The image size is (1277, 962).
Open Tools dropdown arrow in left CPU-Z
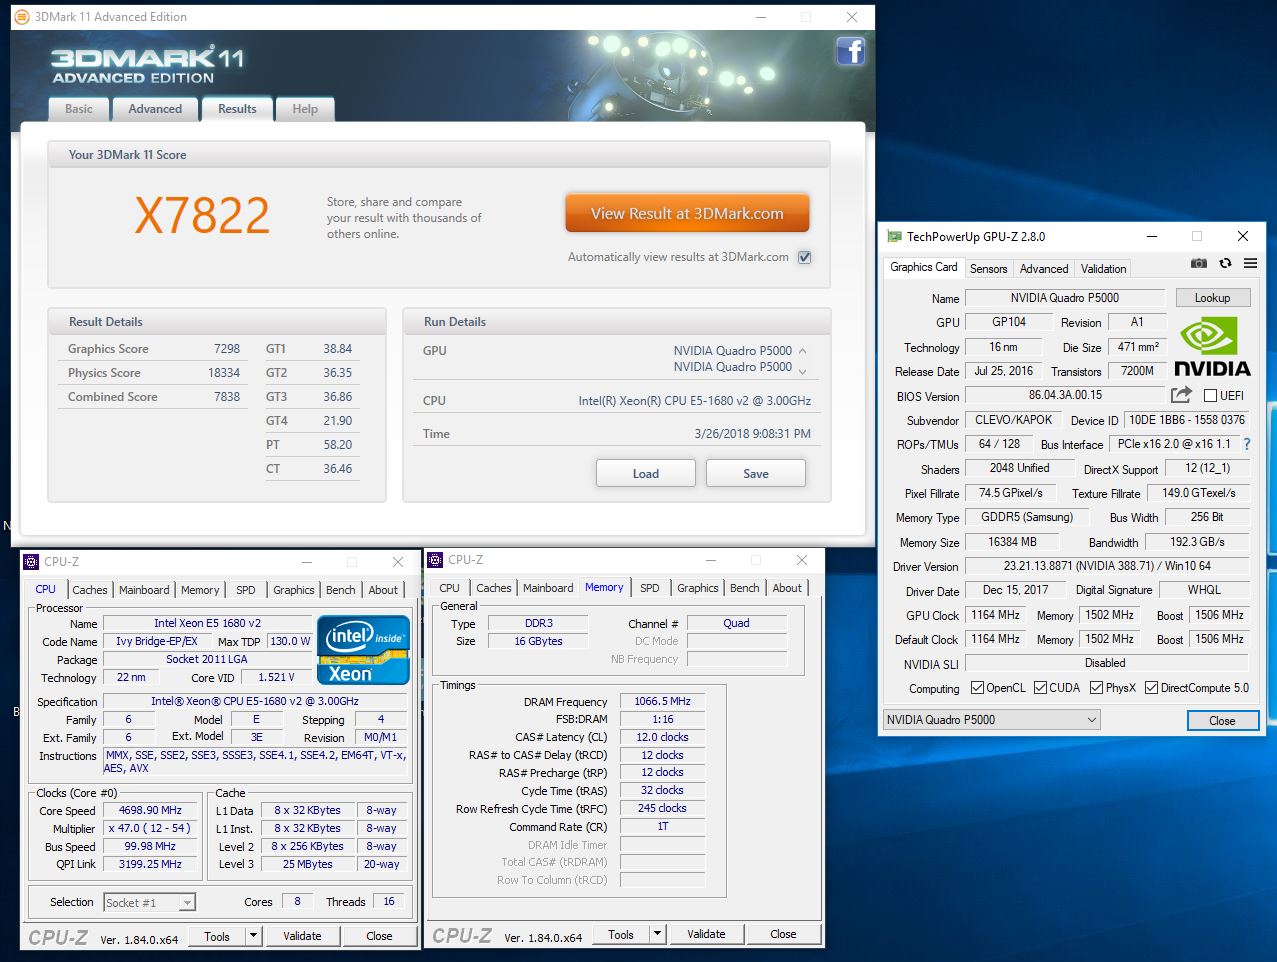tap(254, 937)
